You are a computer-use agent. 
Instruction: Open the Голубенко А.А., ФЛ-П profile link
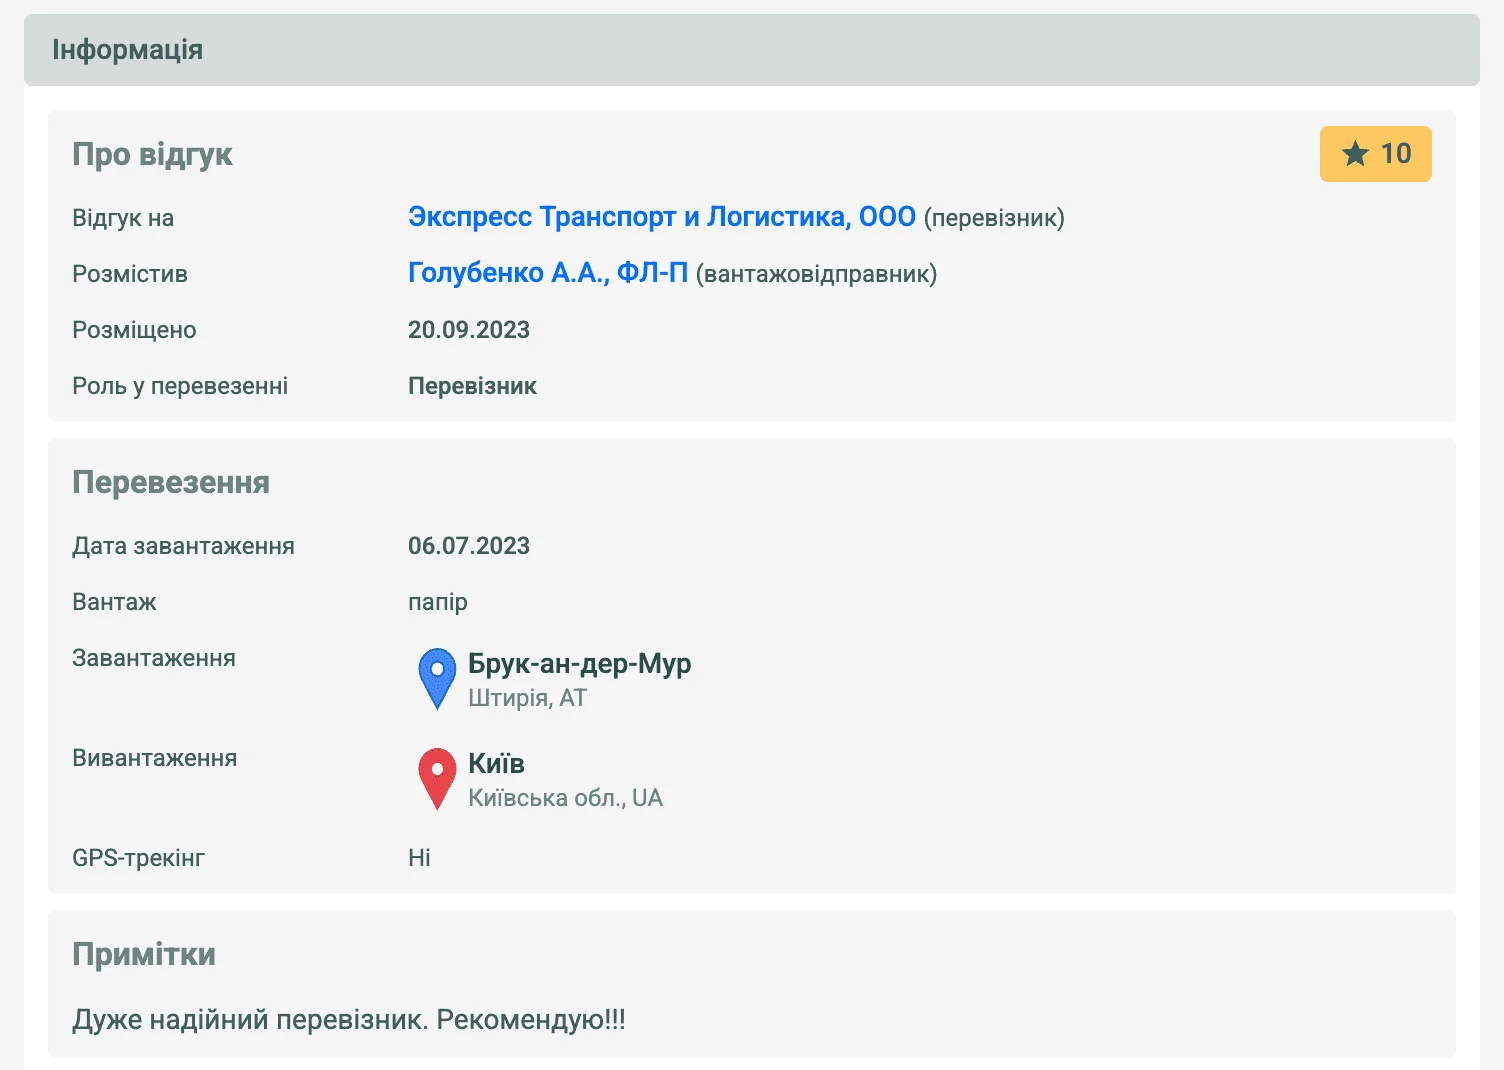(x=547, y=273)
